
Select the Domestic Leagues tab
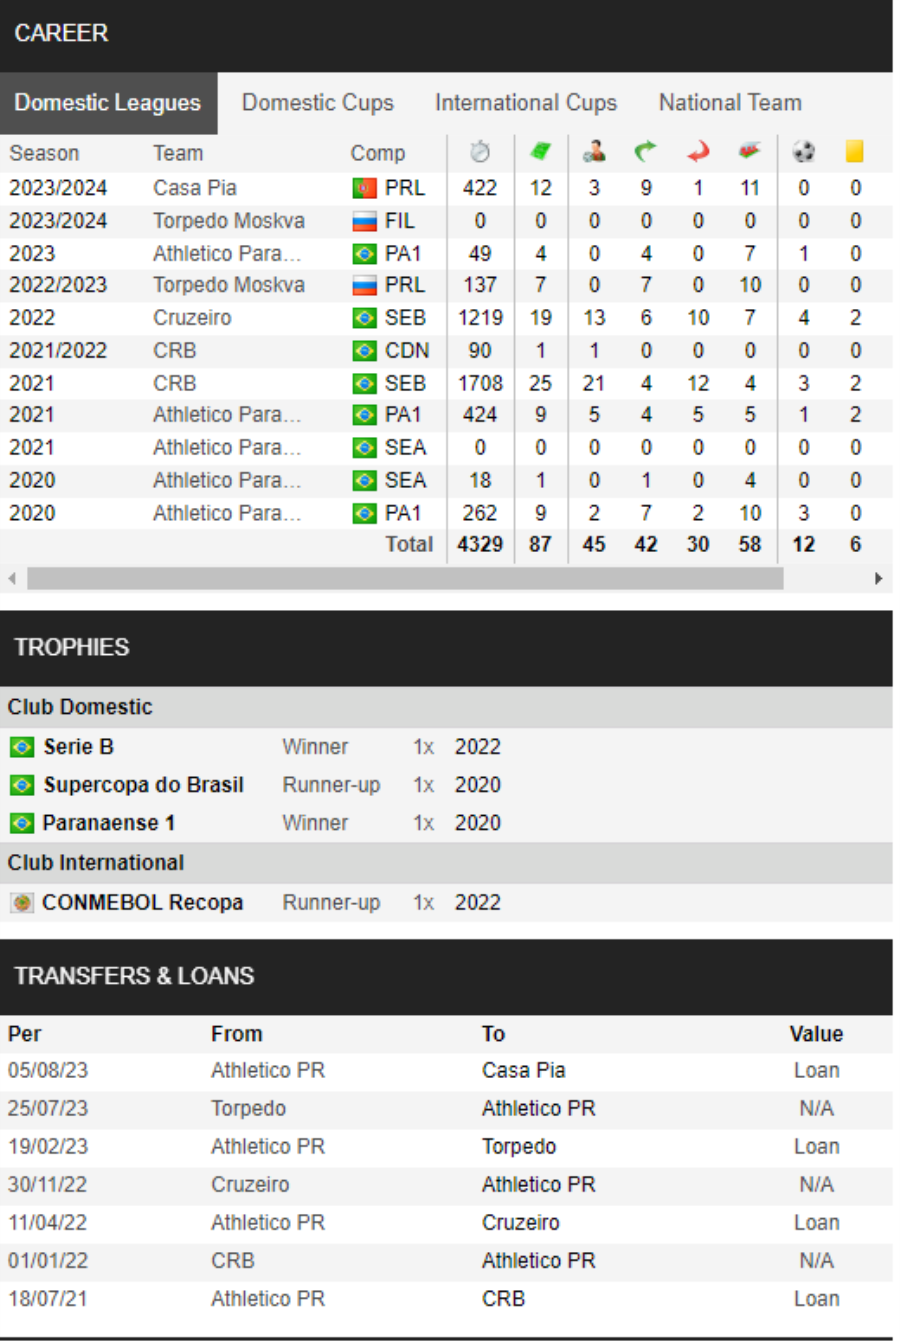108,103
